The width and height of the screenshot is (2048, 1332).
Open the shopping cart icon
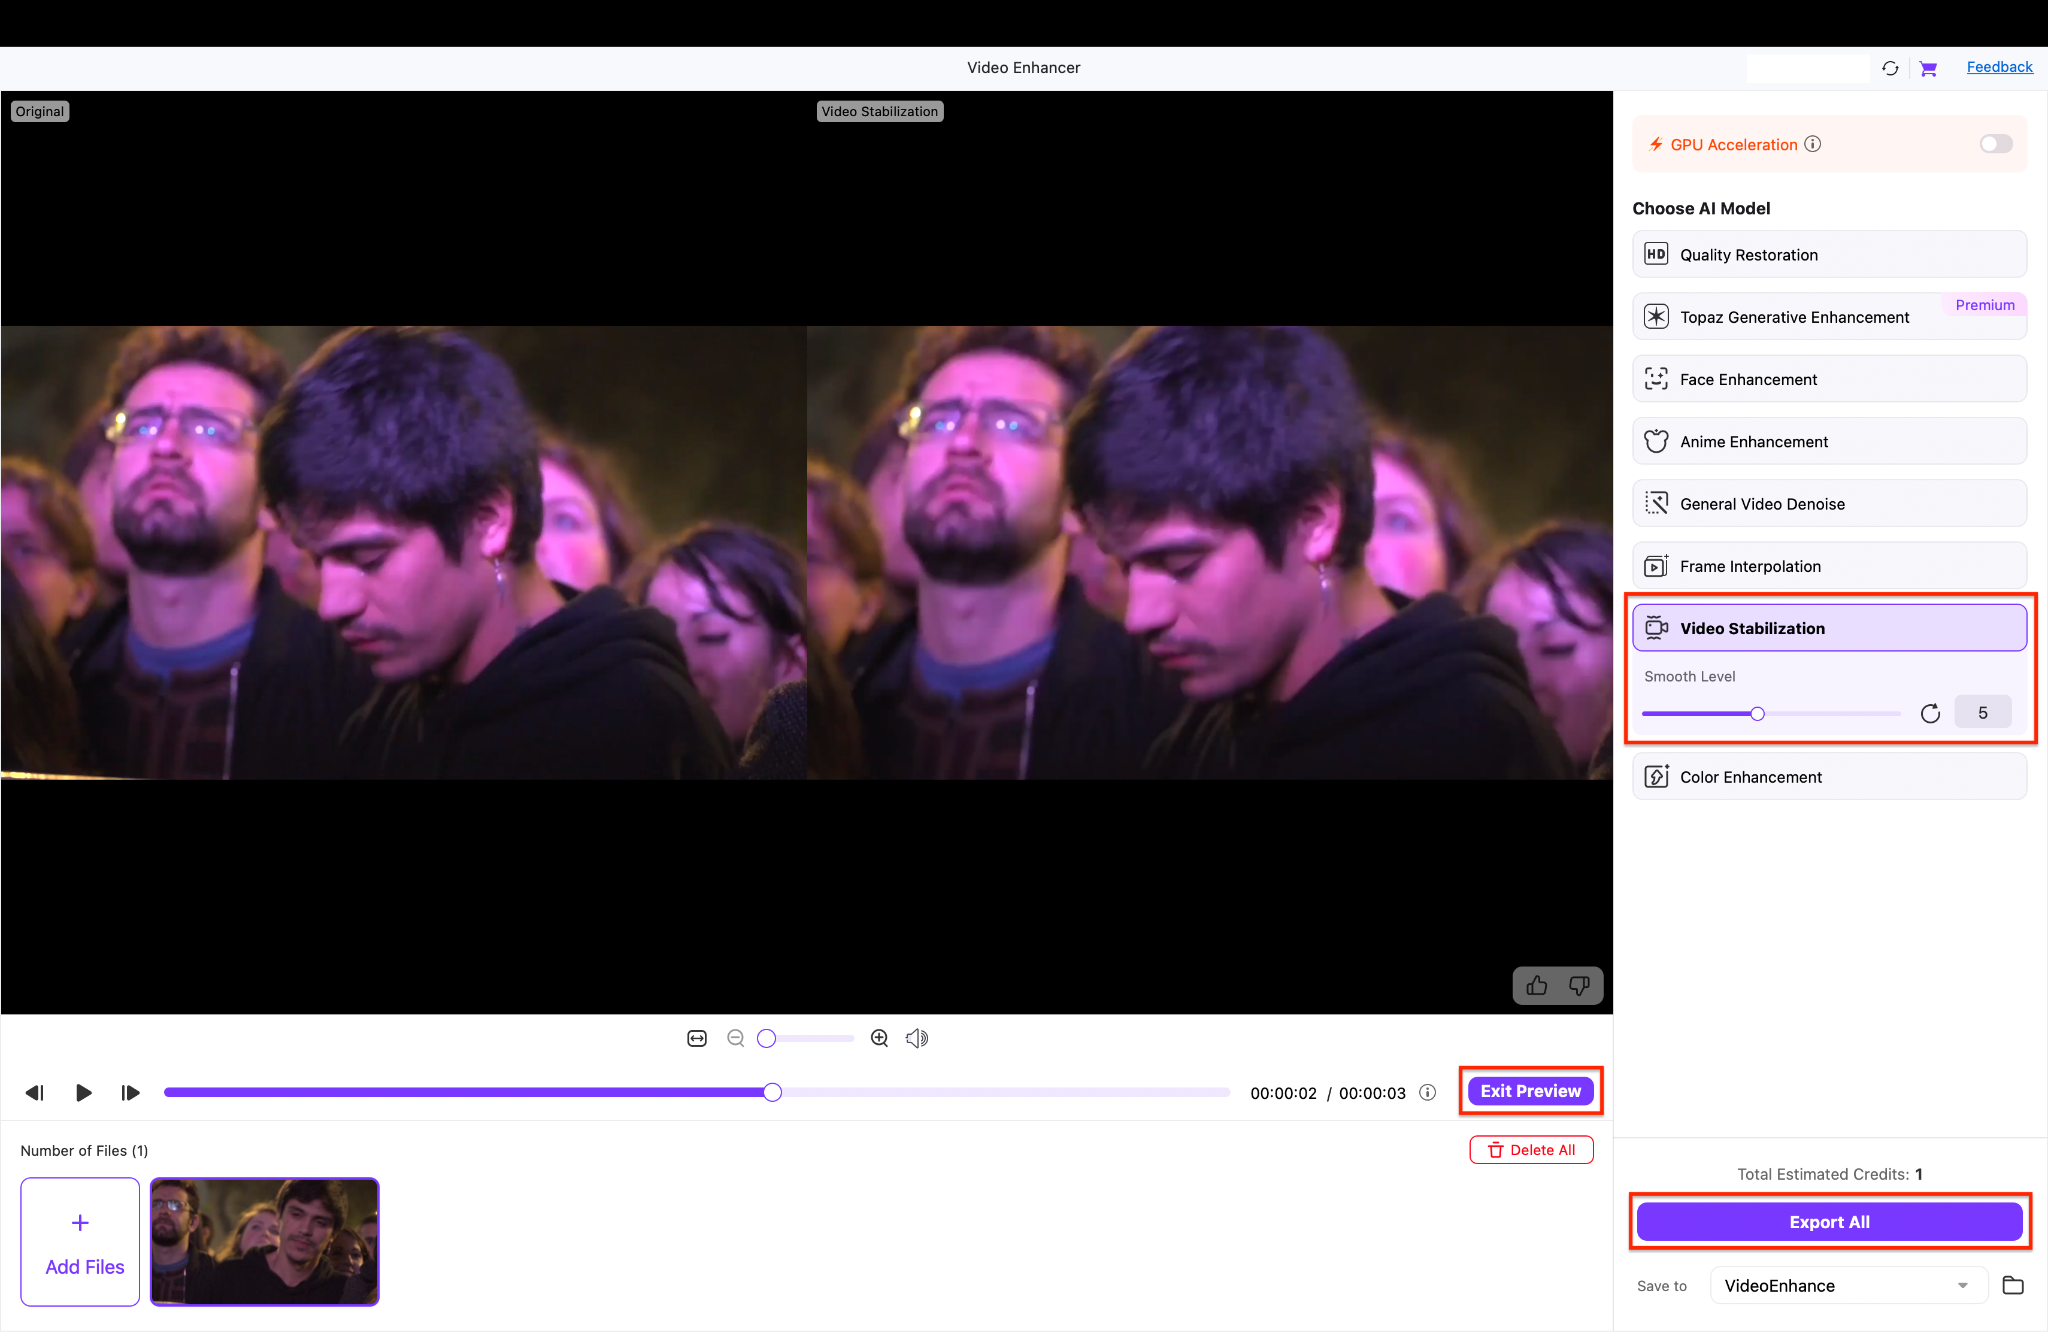(x=1928, y=67)
